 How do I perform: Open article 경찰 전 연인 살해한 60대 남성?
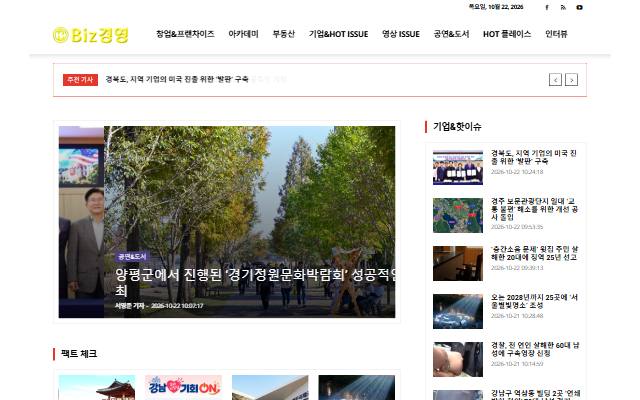click(535, 349)
